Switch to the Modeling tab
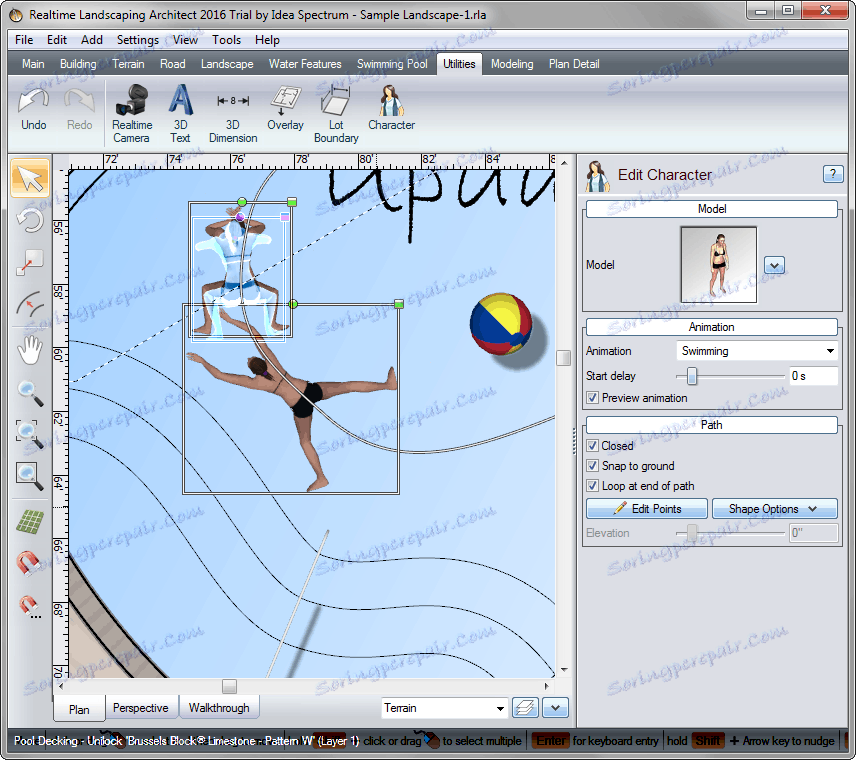Screen dimensions: 856x760 pyautogui.click(x=512, y=64)
